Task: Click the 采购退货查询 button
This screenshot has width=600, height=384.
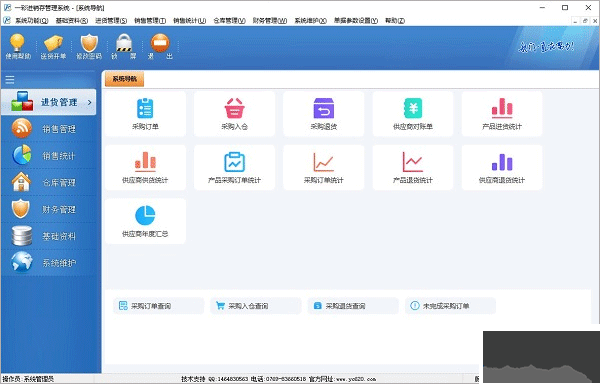Action: pyautogui.click(x=353, y=306)
